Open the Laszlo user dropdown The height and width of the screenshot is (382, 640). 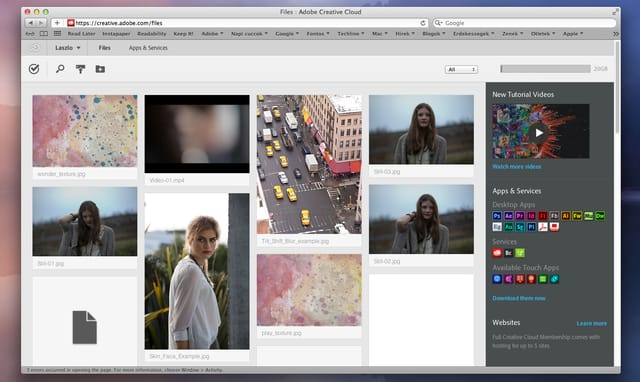click(x=67, y=48)
